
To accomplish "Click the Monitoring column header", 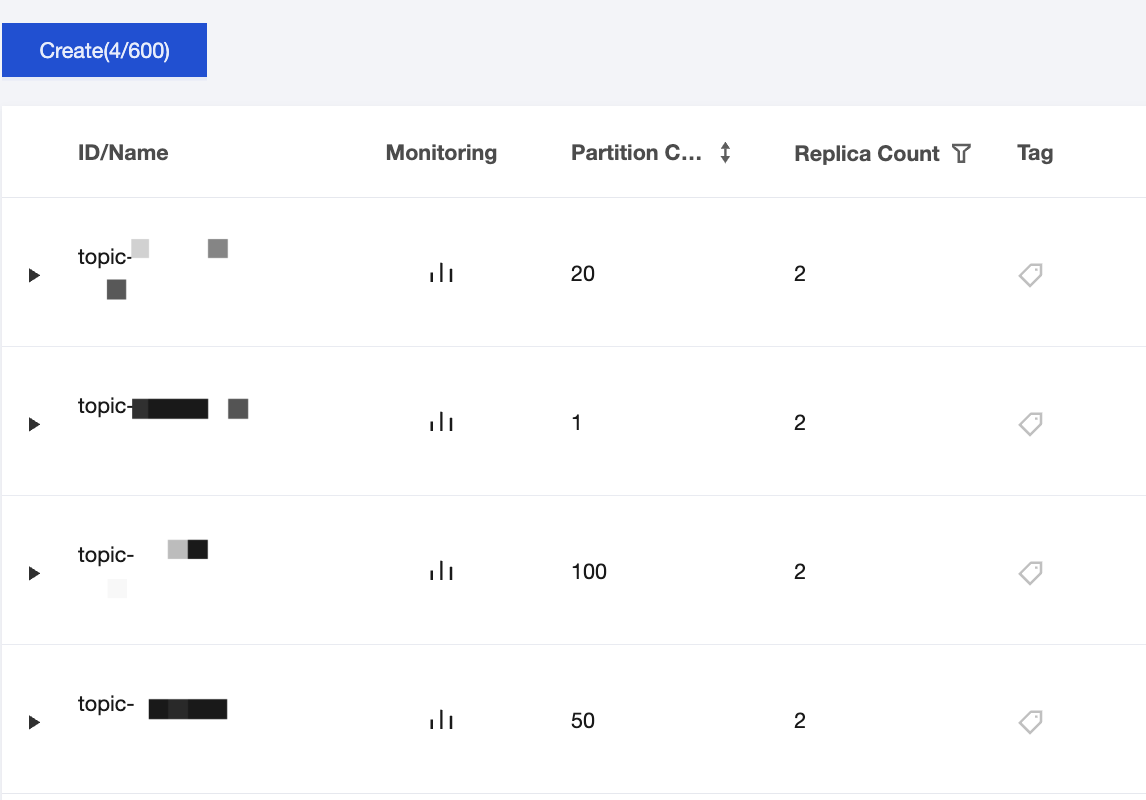I will point(441,153).
